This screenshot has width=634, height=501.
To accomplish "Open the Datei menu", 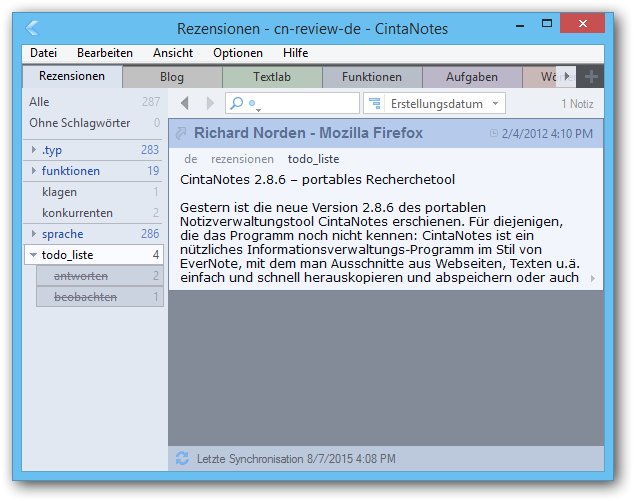I will tap(43, 53).
